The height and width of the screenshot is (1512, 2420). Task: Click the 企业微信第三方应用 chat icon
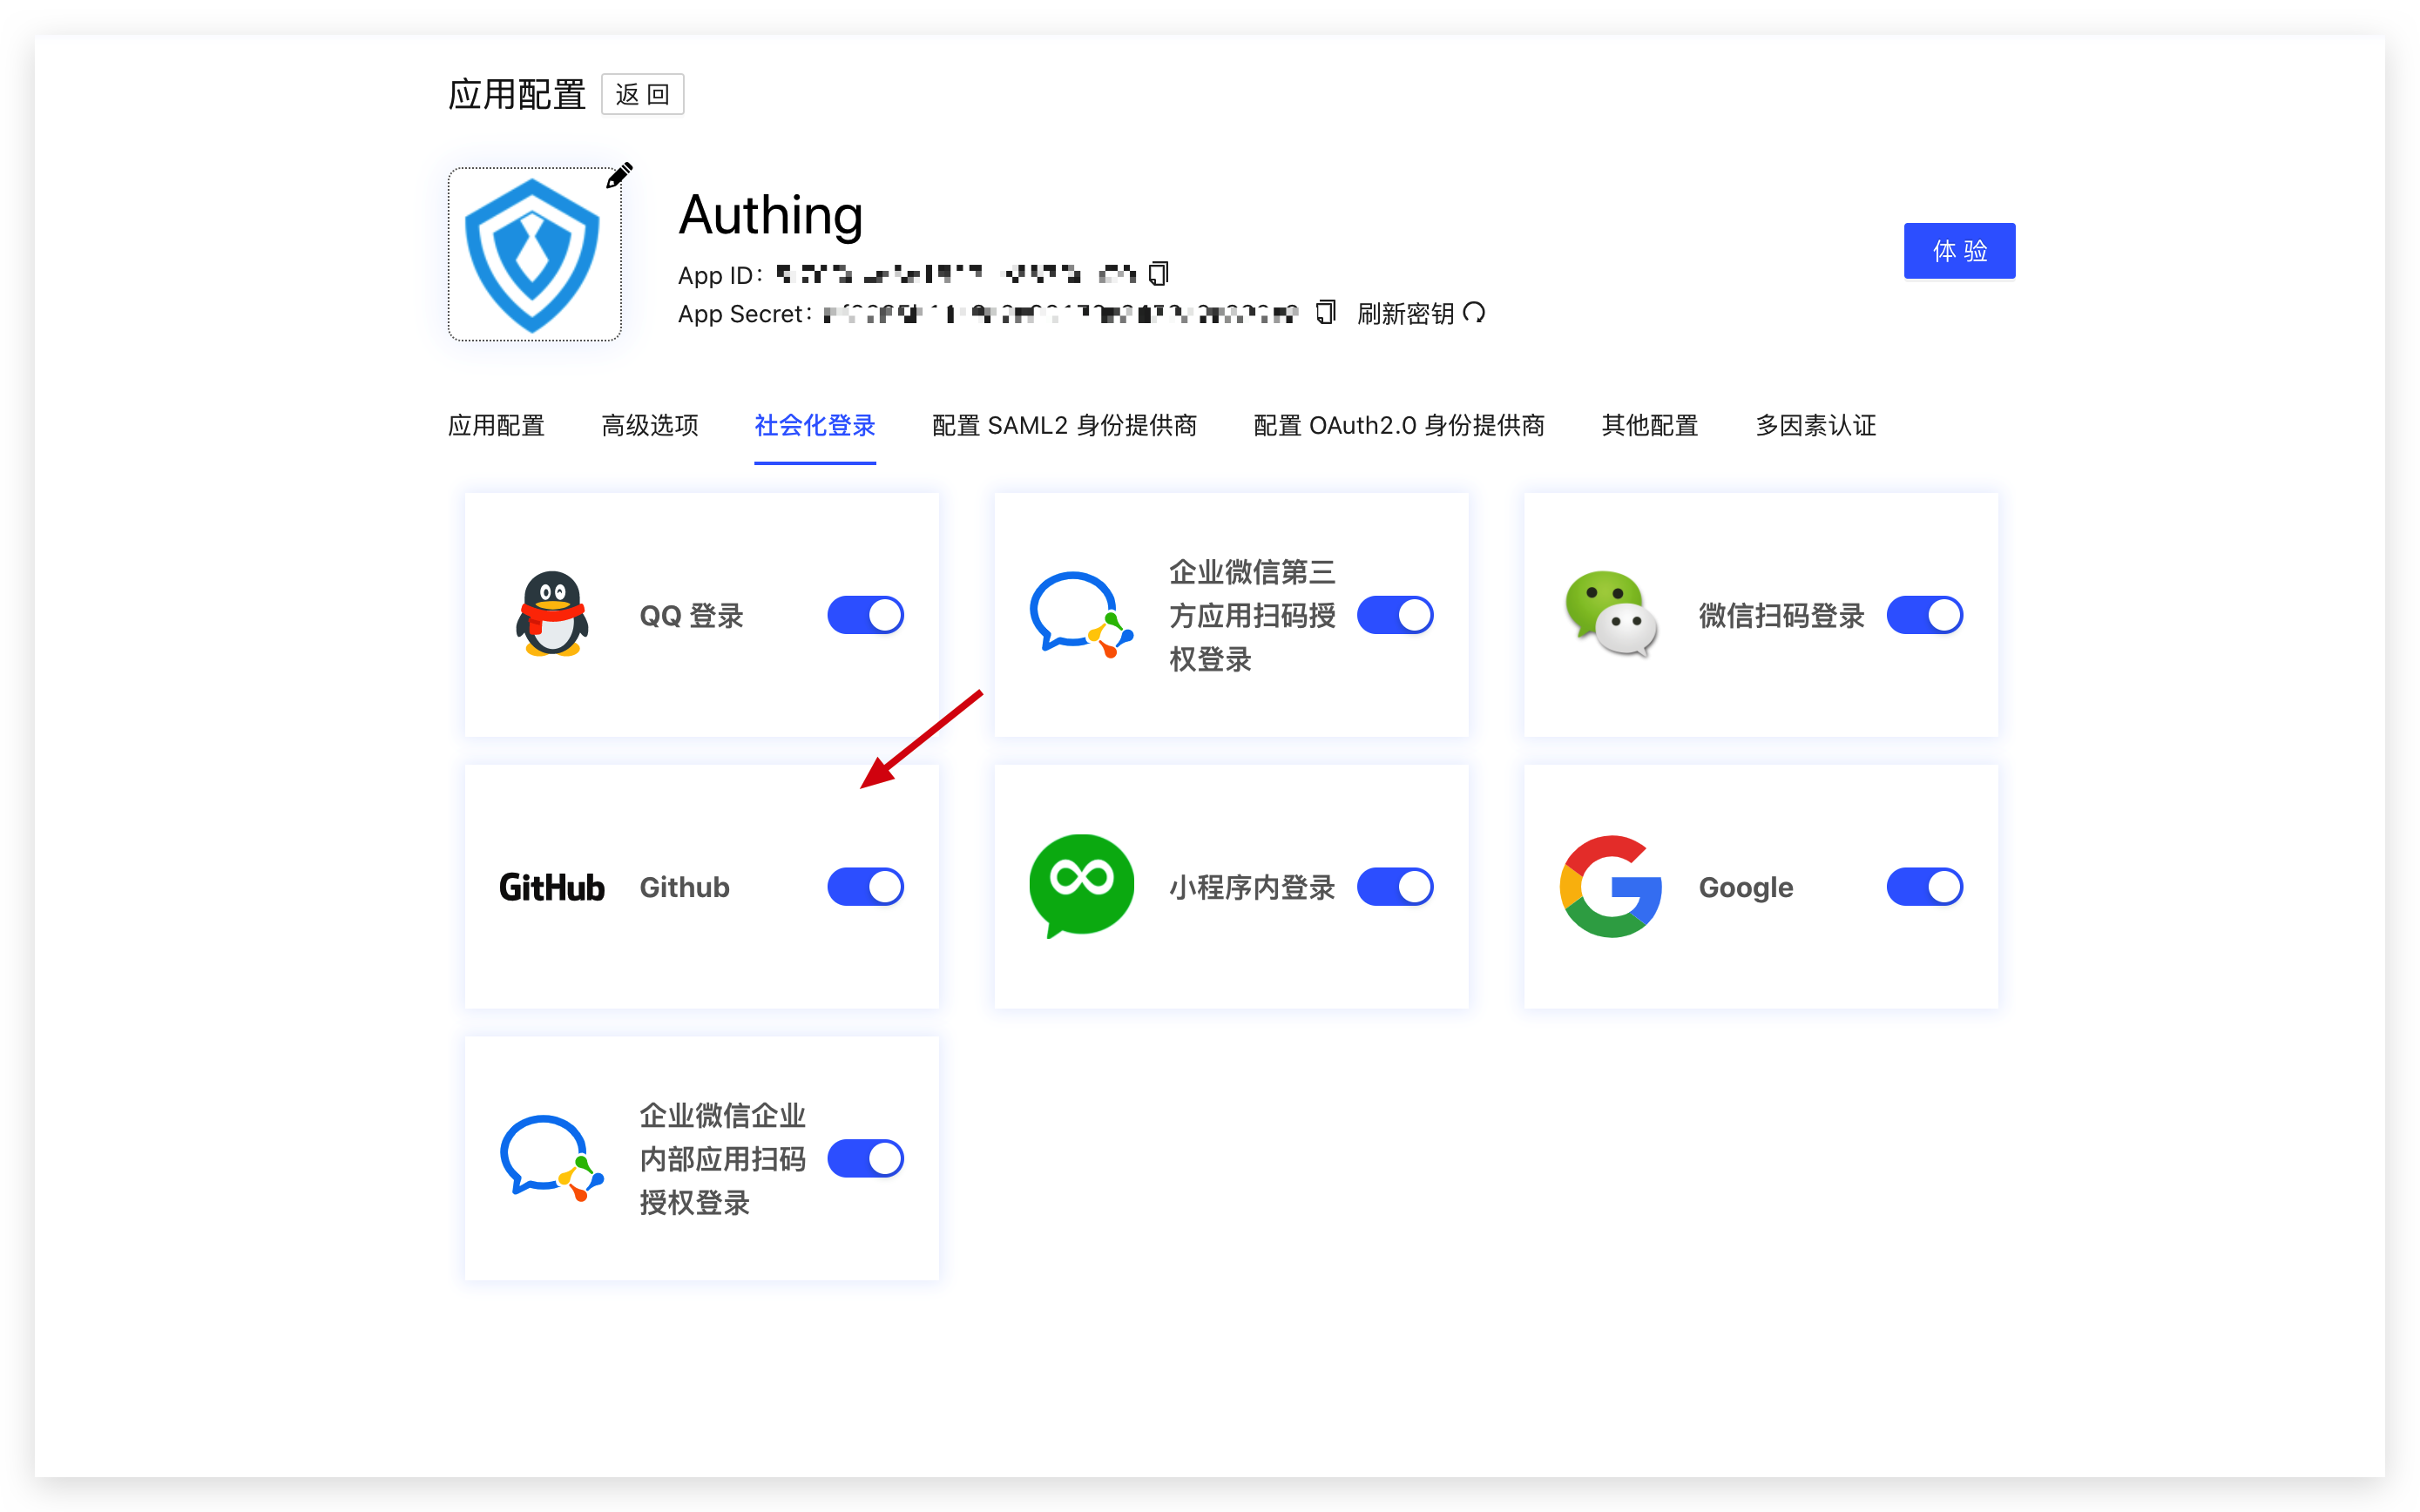tap(1081, 614)
